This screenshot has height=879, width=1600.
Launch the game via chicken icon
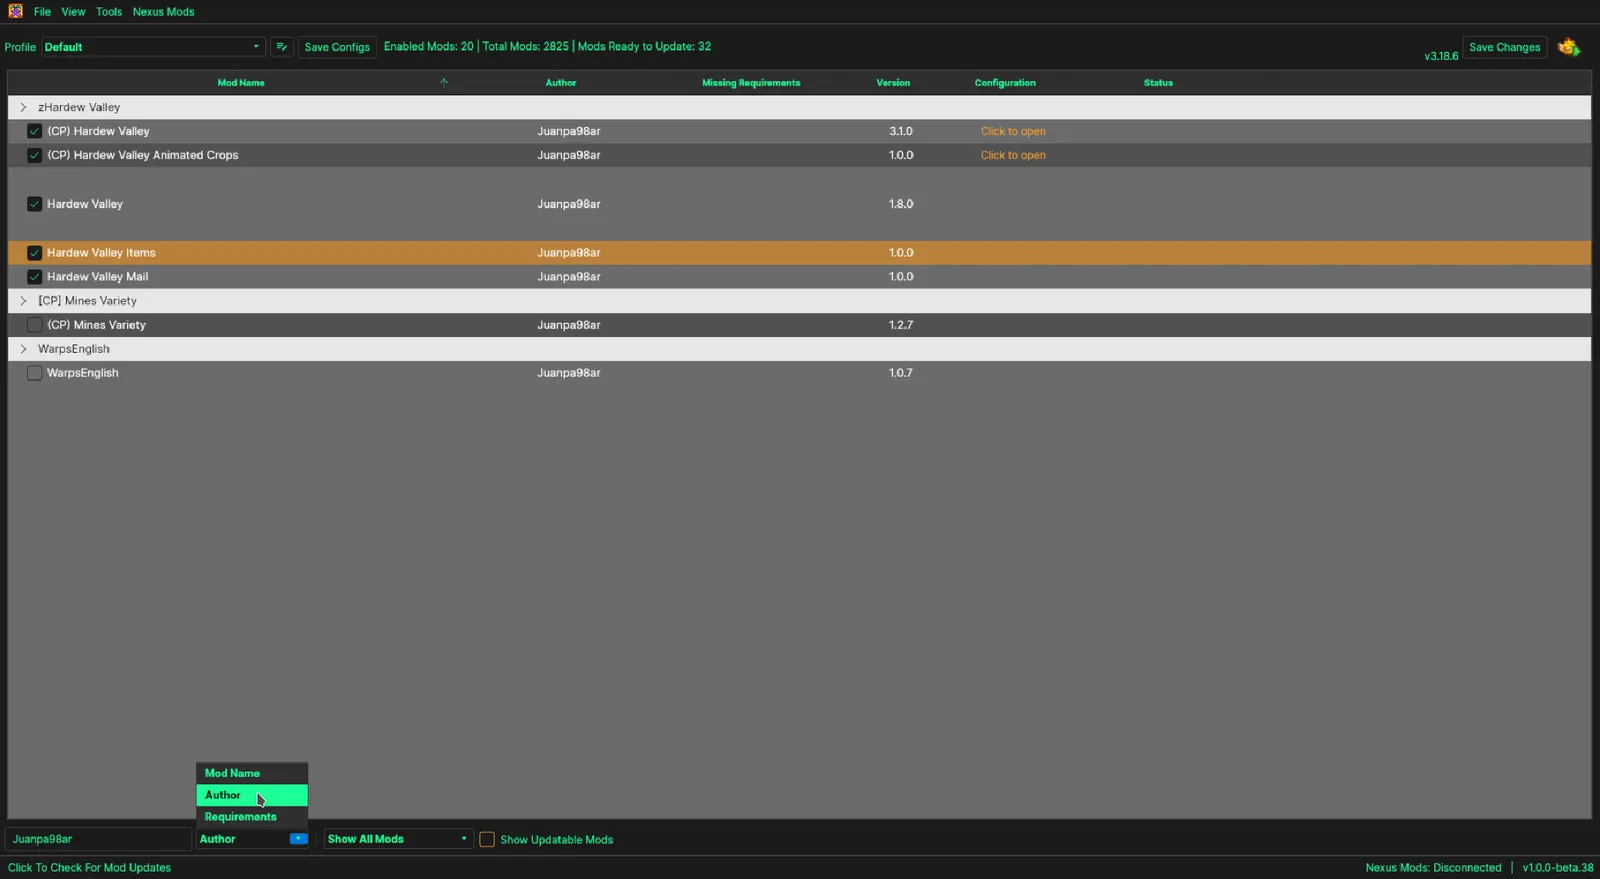coord(1568,47)
